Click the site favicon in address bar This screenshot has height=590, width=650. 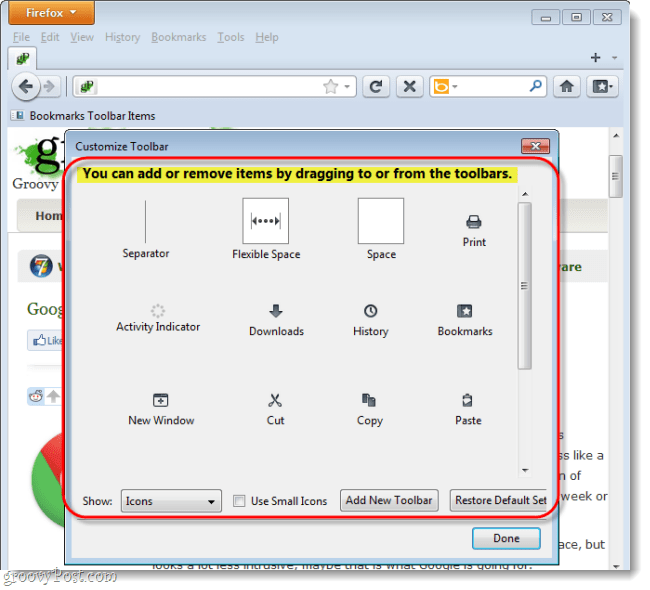point(87,87)
